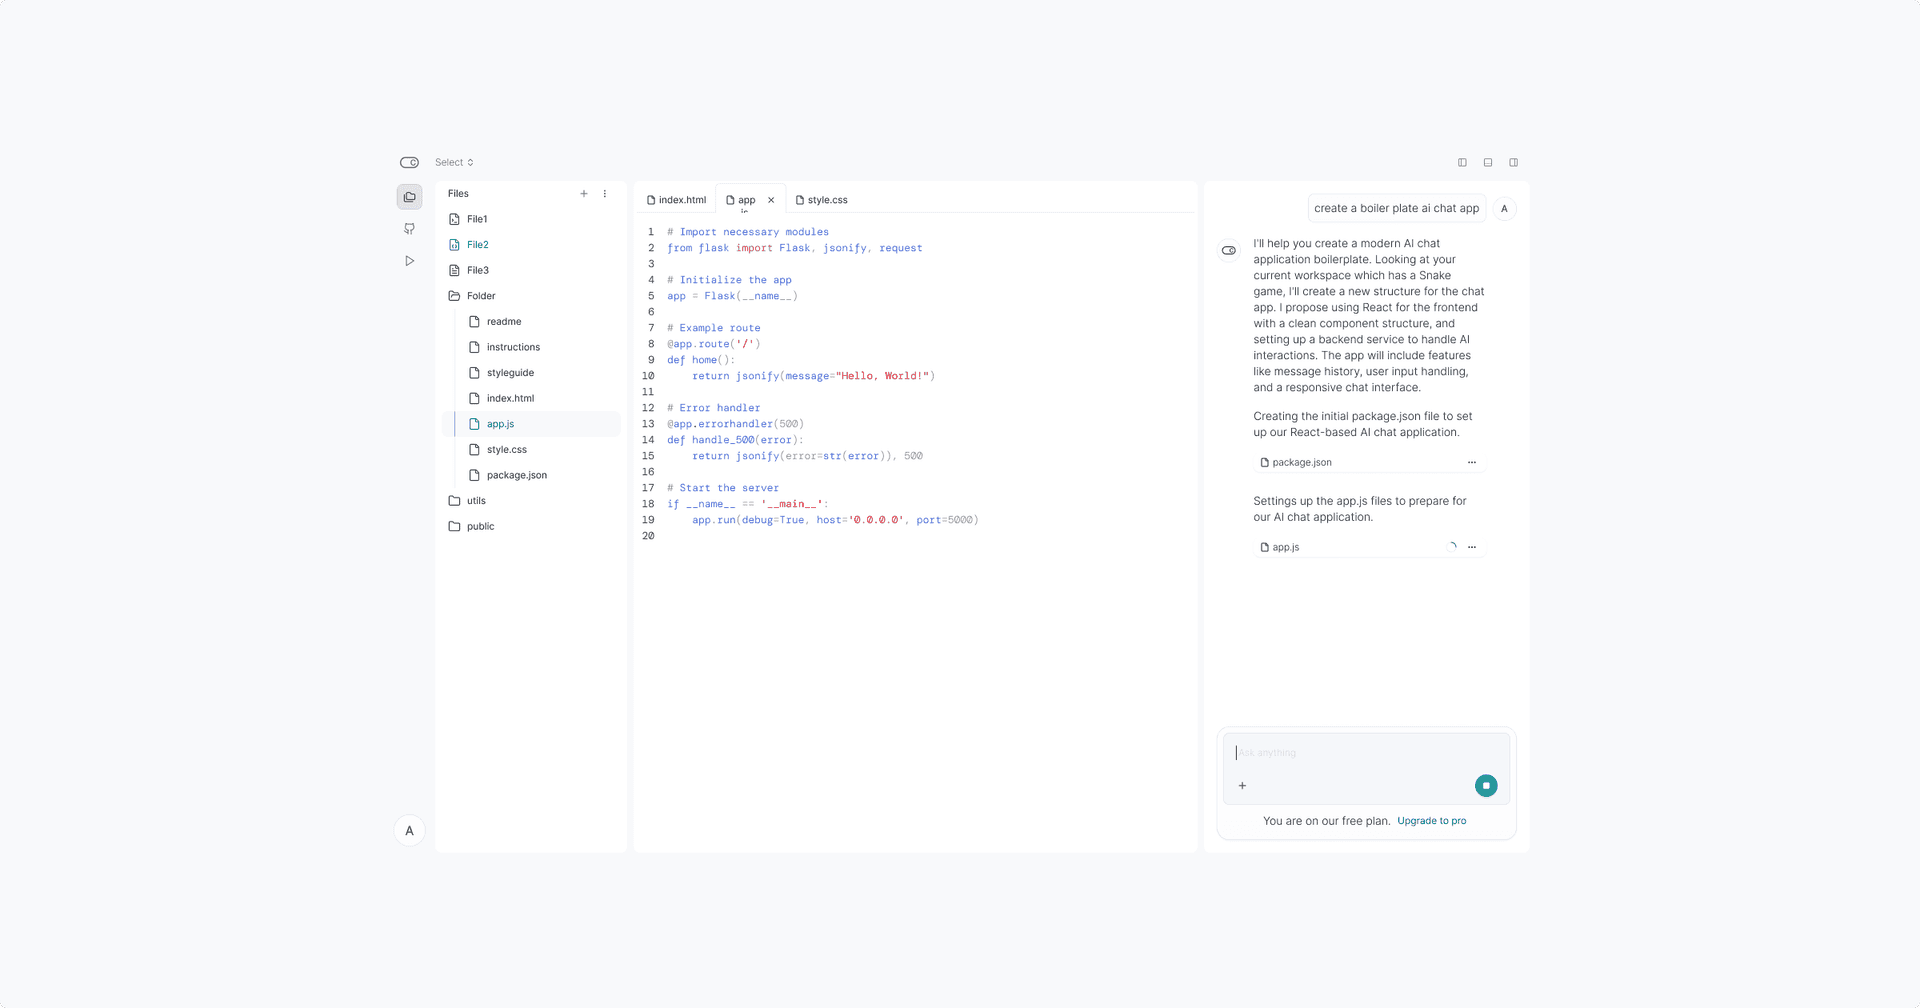Toggle the right panel layout icon

pyautogui.click(x=1514, y=162)
